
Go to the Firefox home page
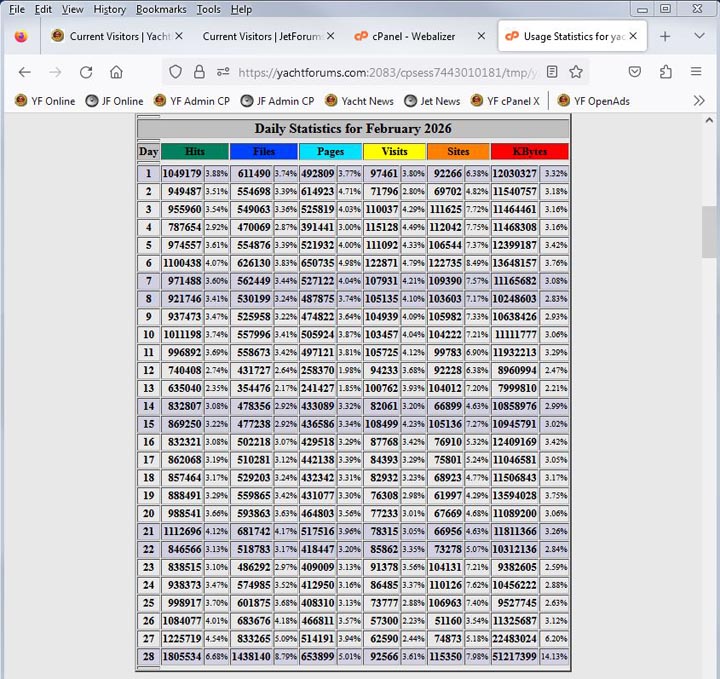(116, 72)
